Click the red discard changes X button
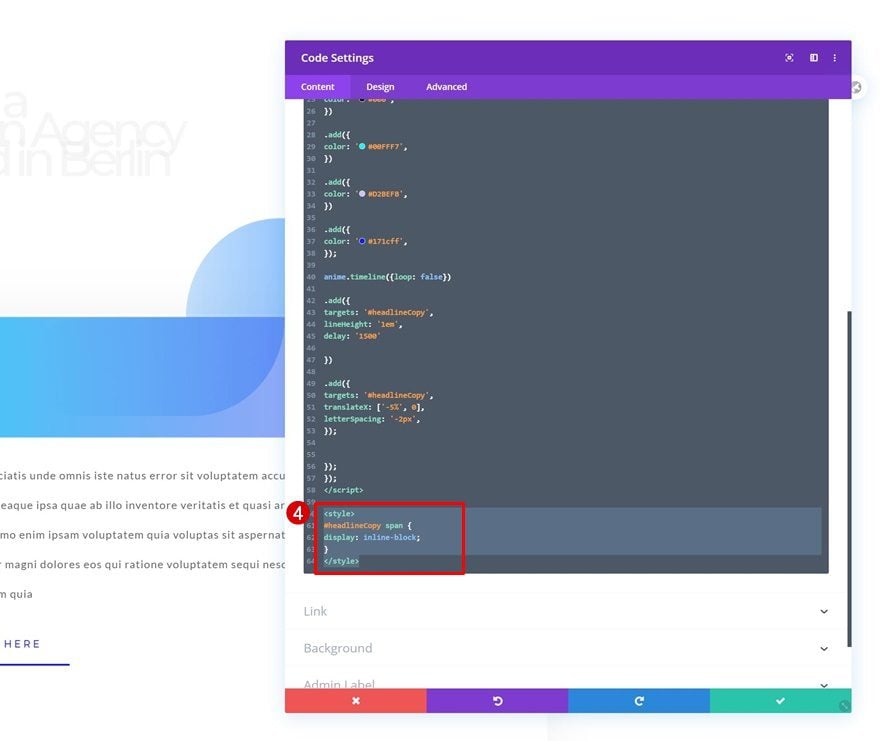880x741 pixels. [355, 701]
